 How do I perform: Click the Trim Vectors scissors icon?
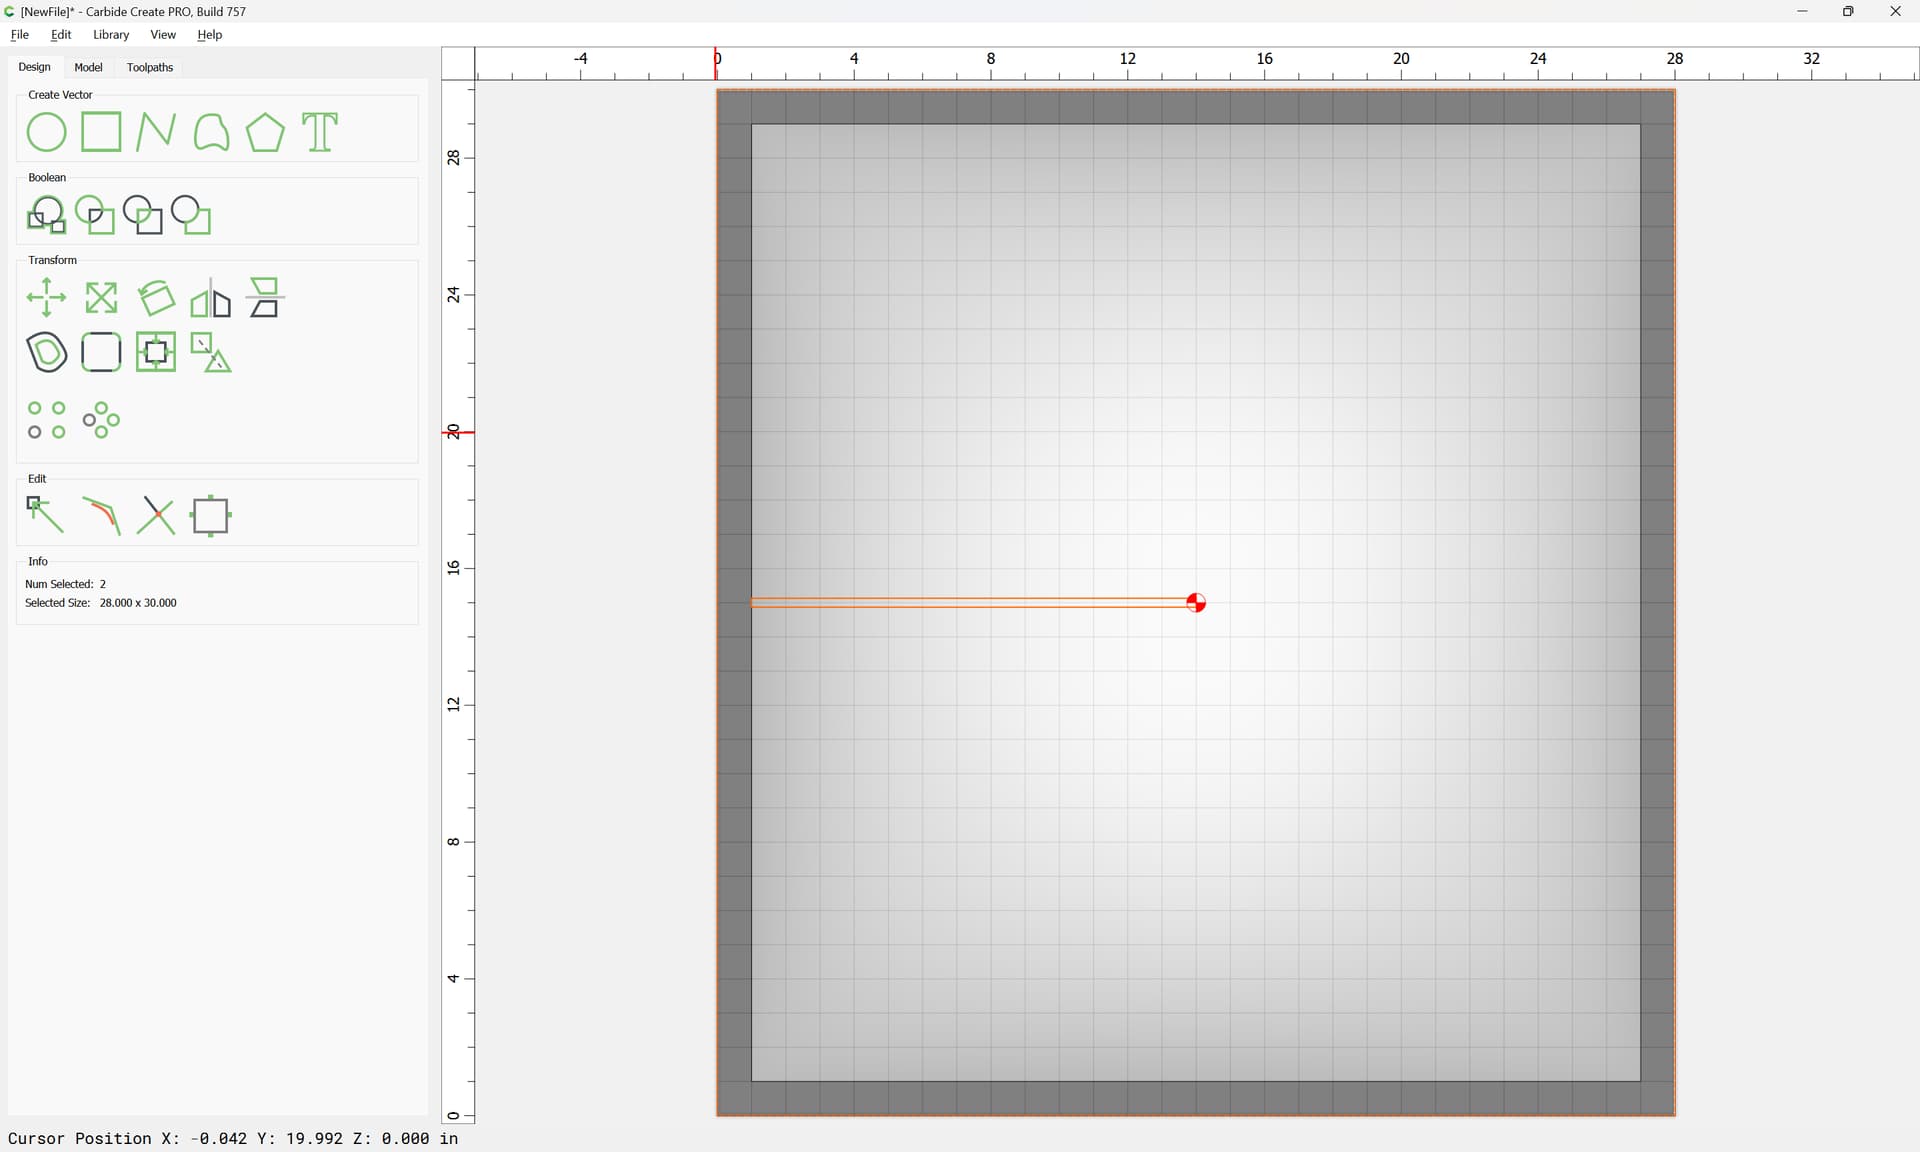tap(156, 516)
